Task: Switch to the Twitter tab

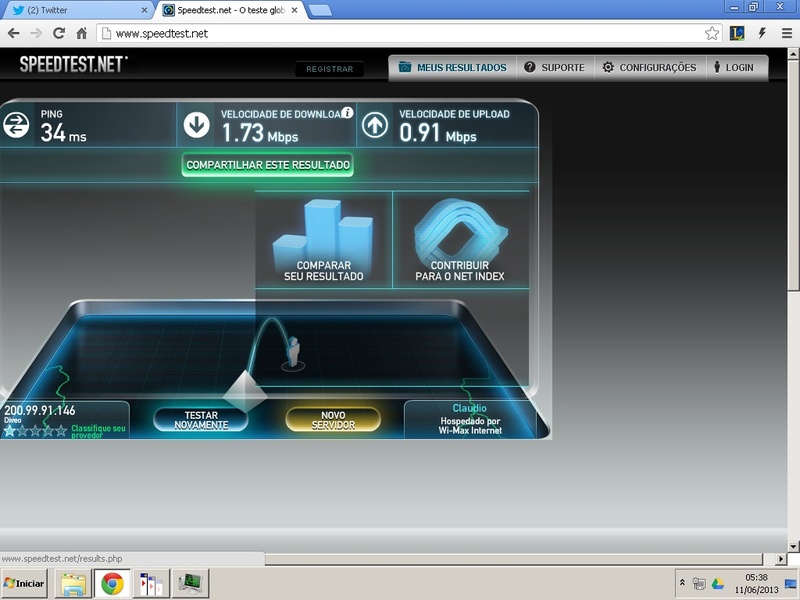Action: 78,10
